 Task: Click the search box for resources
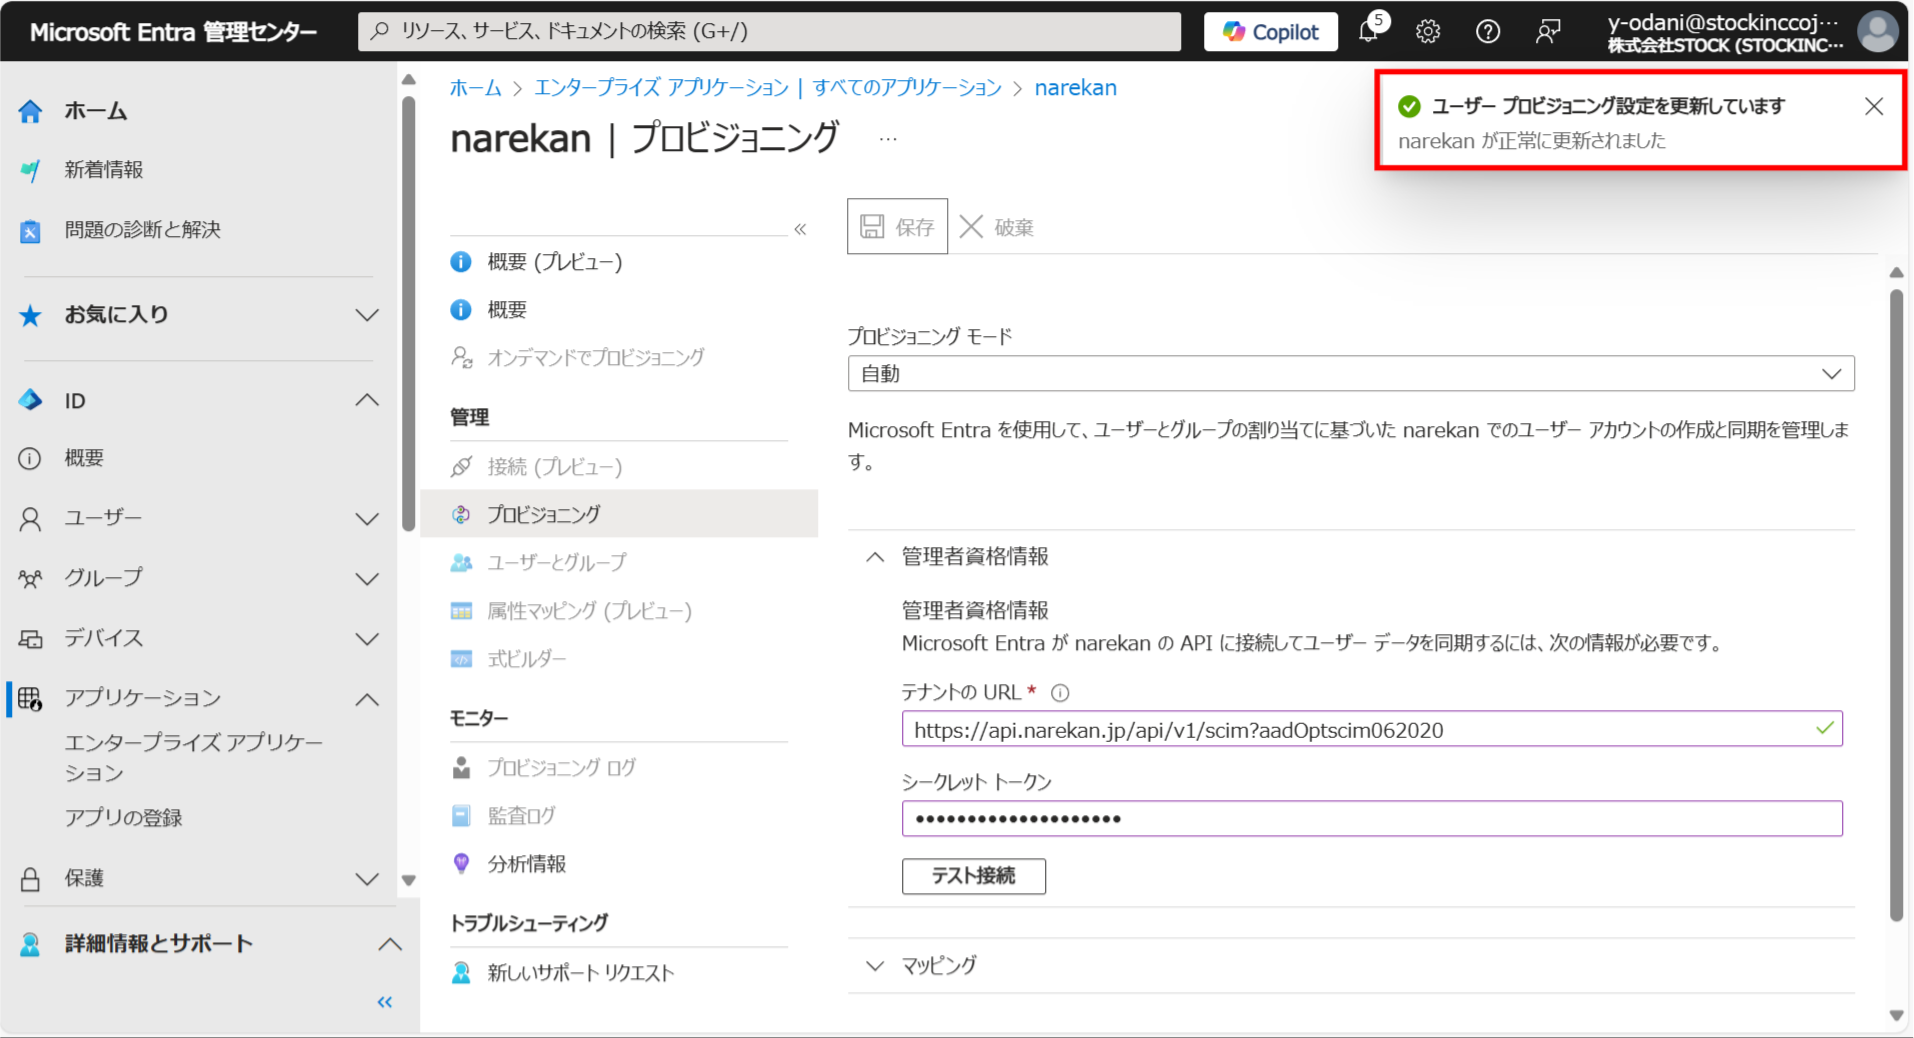click(769, 31)
